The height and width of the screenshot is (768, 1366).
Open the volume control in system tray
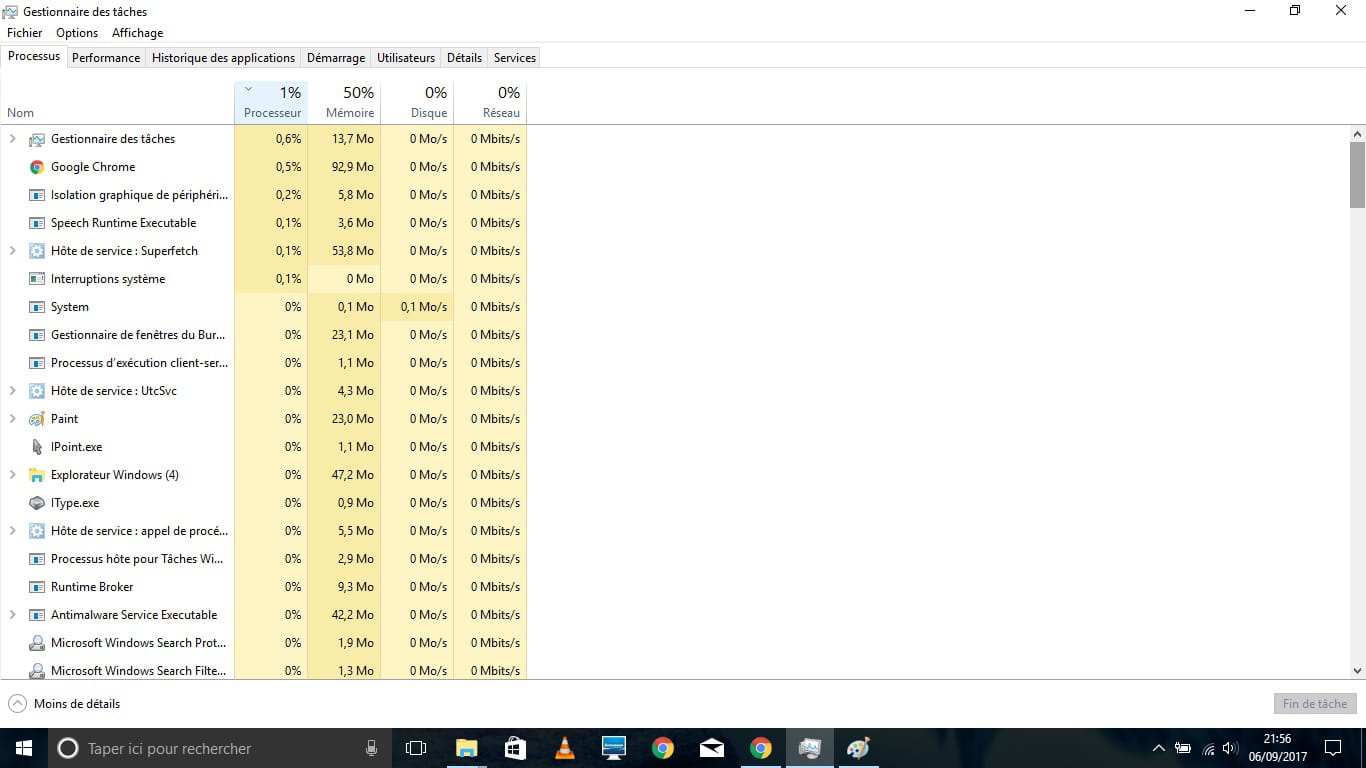coord(1230,748)
